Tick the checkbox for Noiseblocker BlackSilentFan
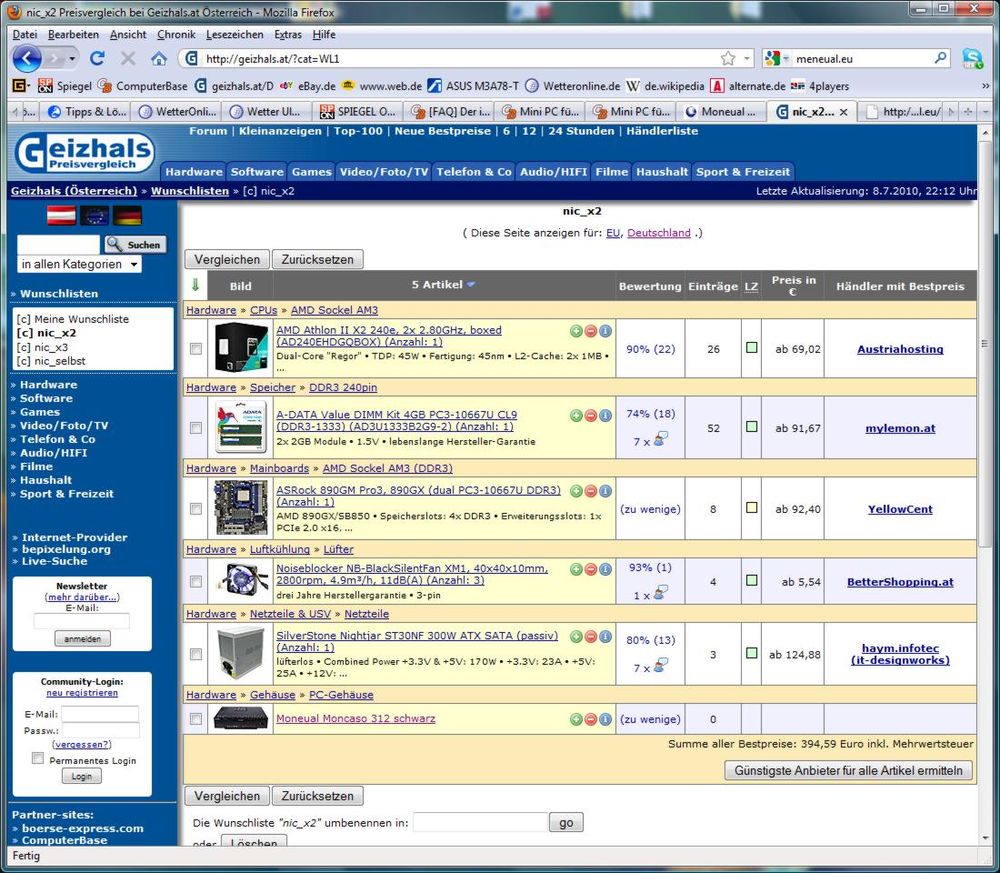Image resolution: width=1000 pixels, height=873 pixels. pyautogui.click(x=196, y=582)
